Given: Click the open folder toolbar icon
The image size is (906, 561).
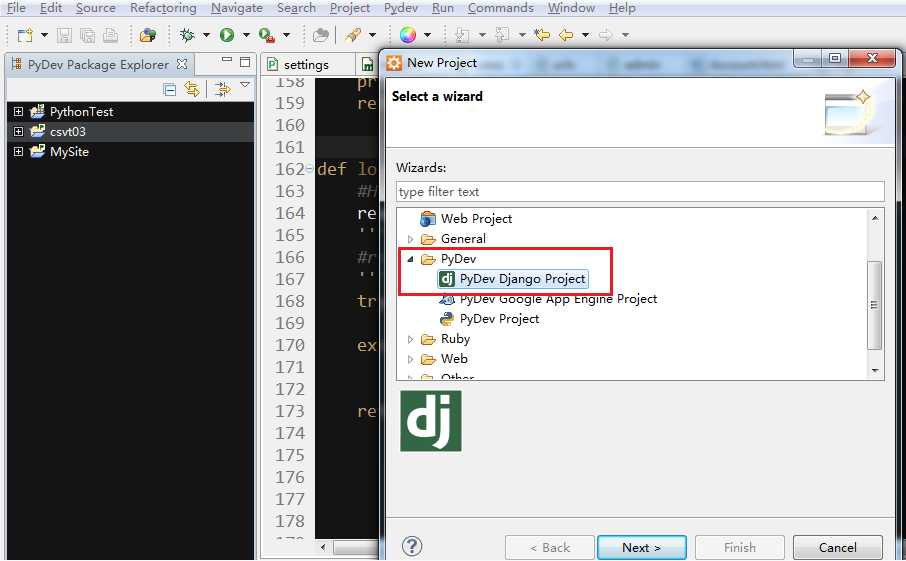Looking at the screenshot, I should 148,35.
